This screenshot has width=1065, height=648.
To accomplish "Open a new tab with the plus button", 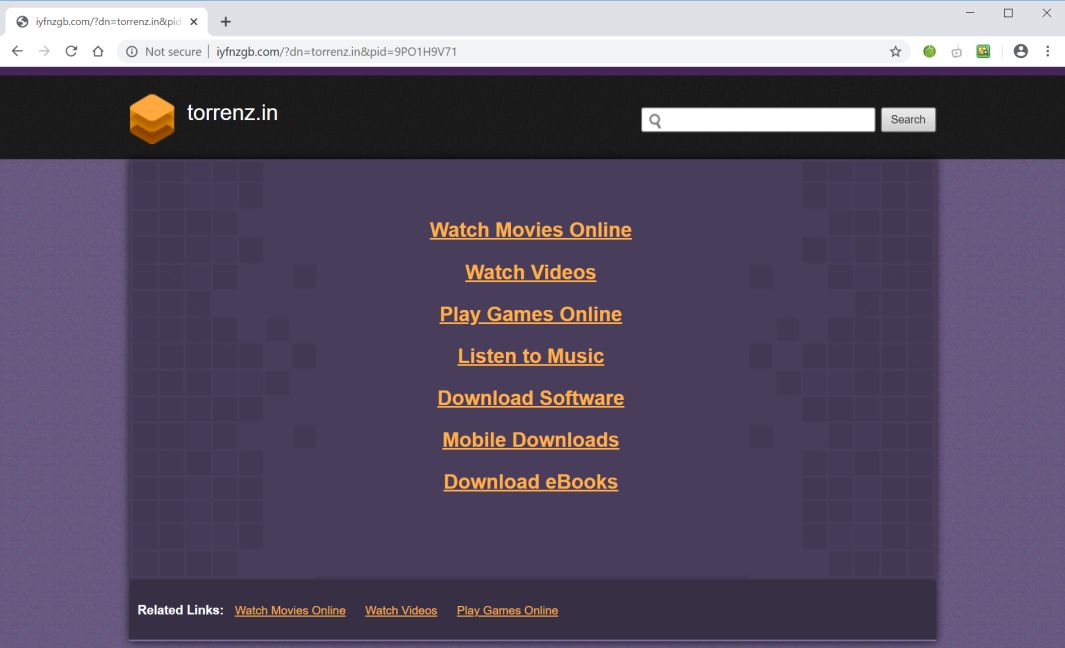I will (x=225, y=22).
